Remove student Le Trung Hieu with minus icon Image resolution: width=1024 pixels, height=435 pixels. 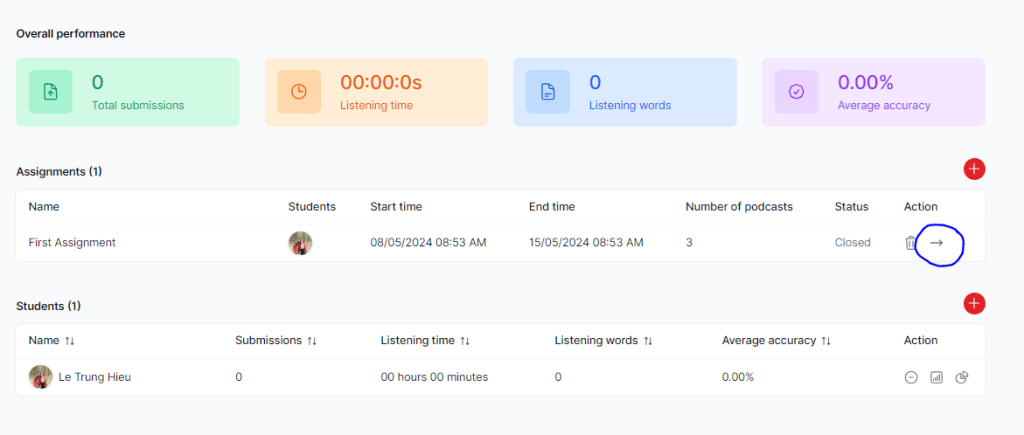(911, 377)
